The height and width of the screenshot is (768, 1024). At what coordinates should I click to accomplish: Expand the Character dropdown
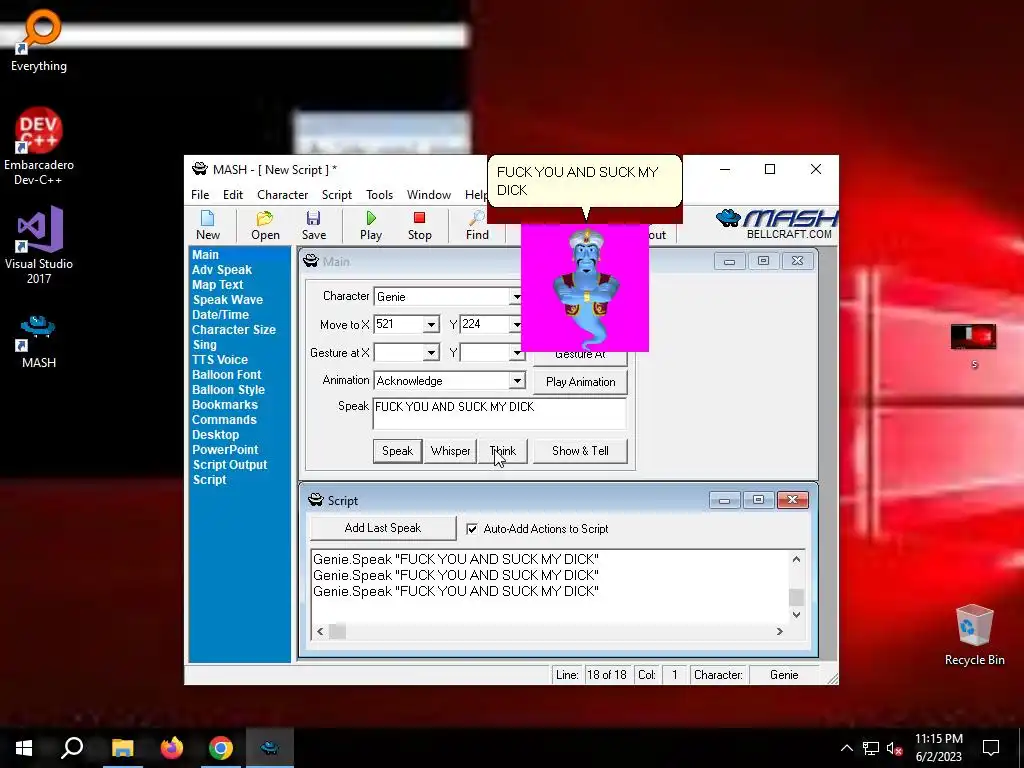516,296
